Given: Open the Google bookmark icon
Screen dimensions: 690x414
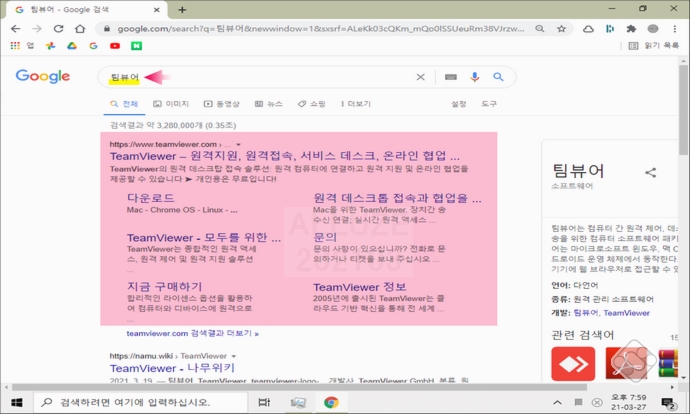Looking at the screenshot, I should 93,45.
